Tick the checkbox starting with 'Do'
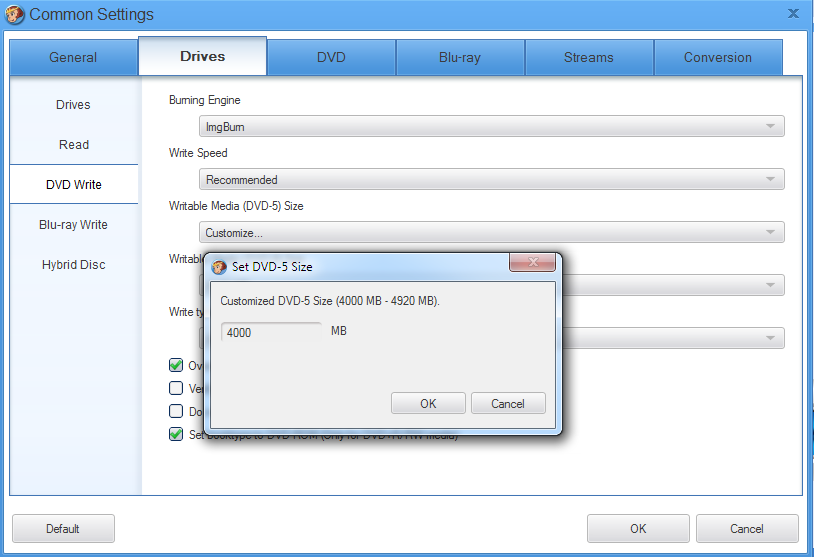The width and height of the screenshot is (814, 557). pos(176,411)
